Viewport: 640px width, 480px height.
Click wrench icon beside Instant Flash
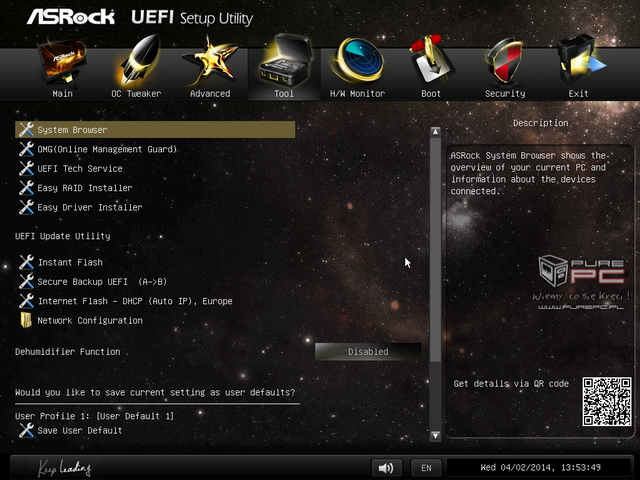point(27,262)
